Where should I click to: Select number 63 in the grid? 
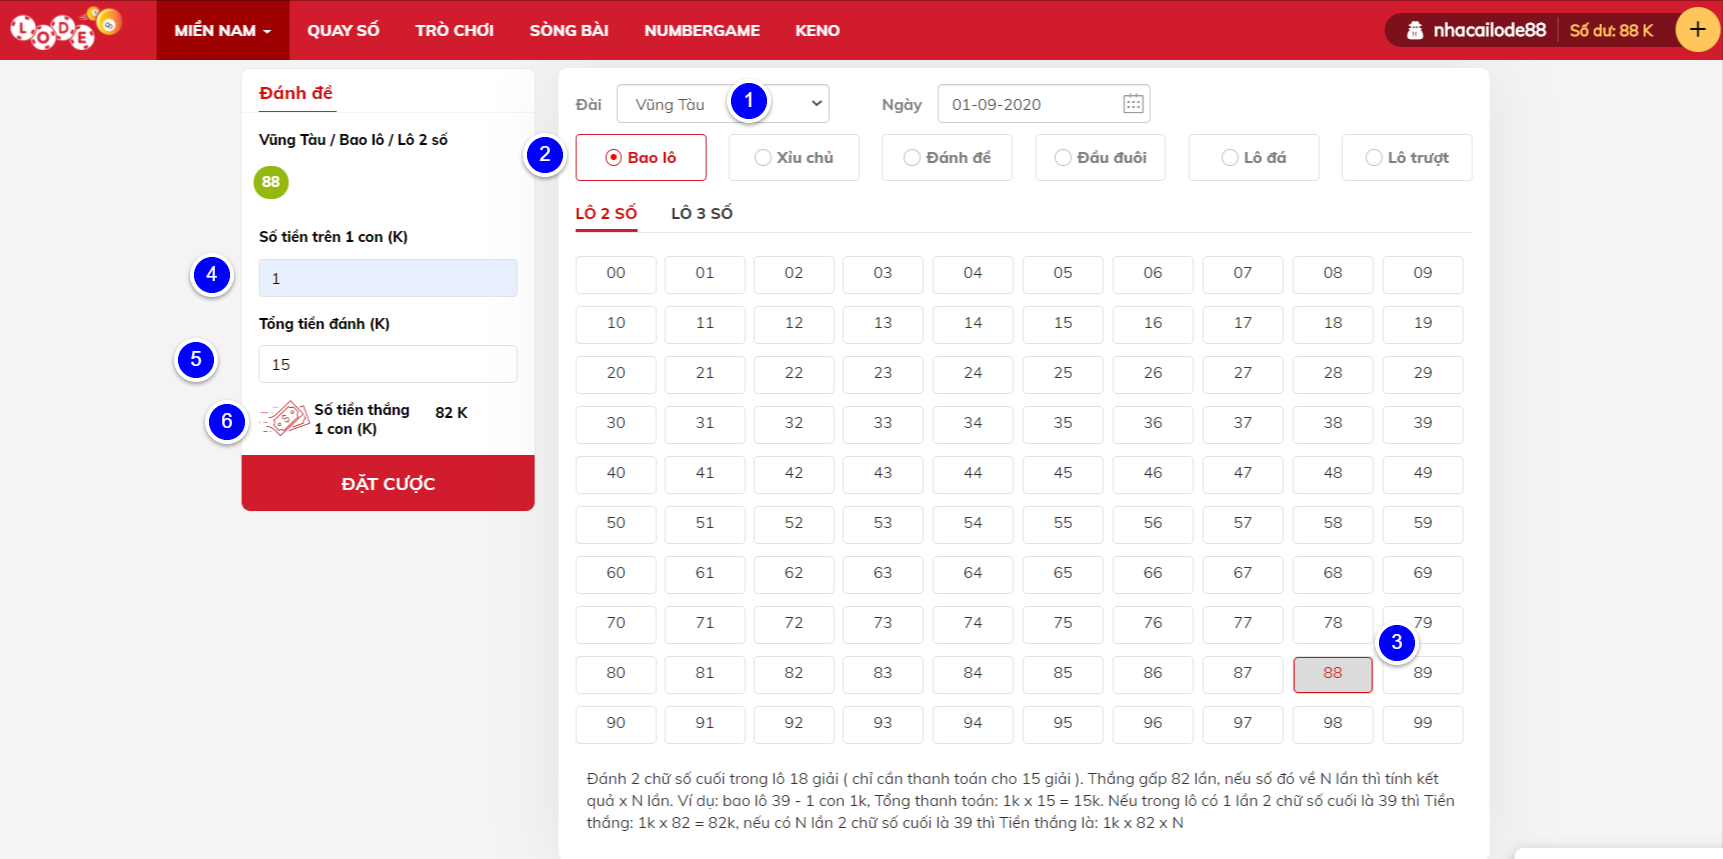coord(883,574)
